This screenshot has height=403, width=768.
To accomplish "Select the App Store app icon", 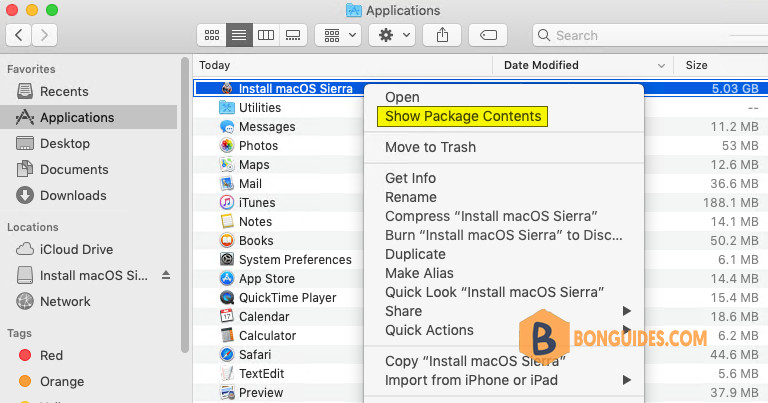I will (227, 279).
